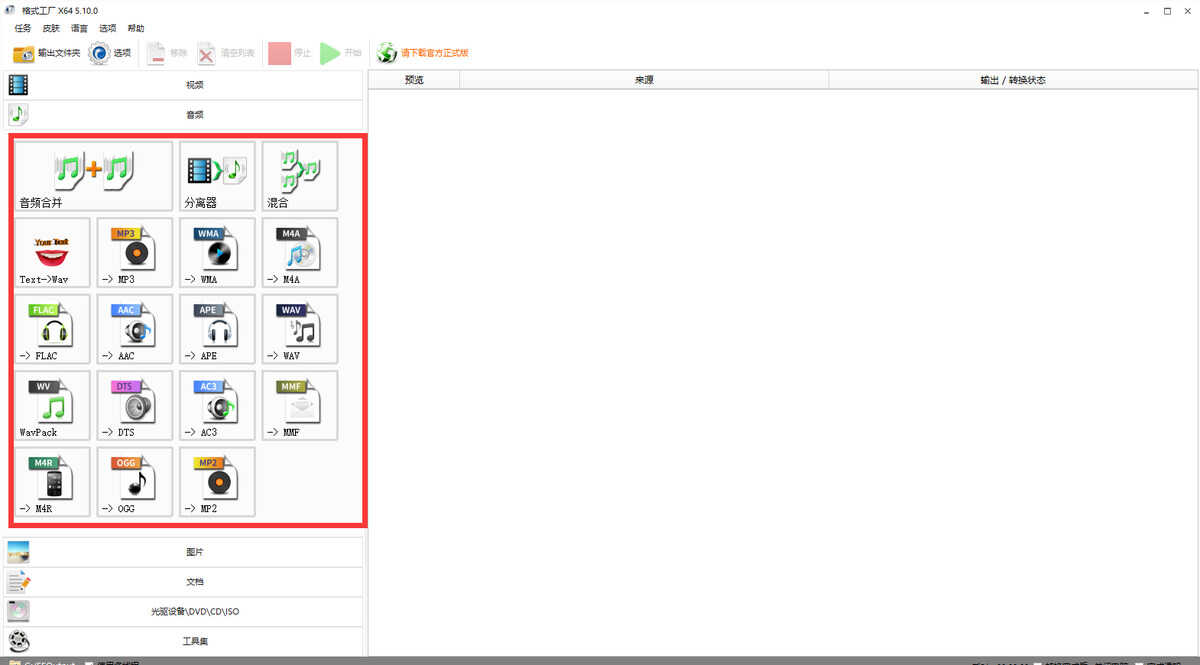Screen dimensions: 1200x665
Task: Click the -> OGG converter tile
Action: tap(134, 482)
